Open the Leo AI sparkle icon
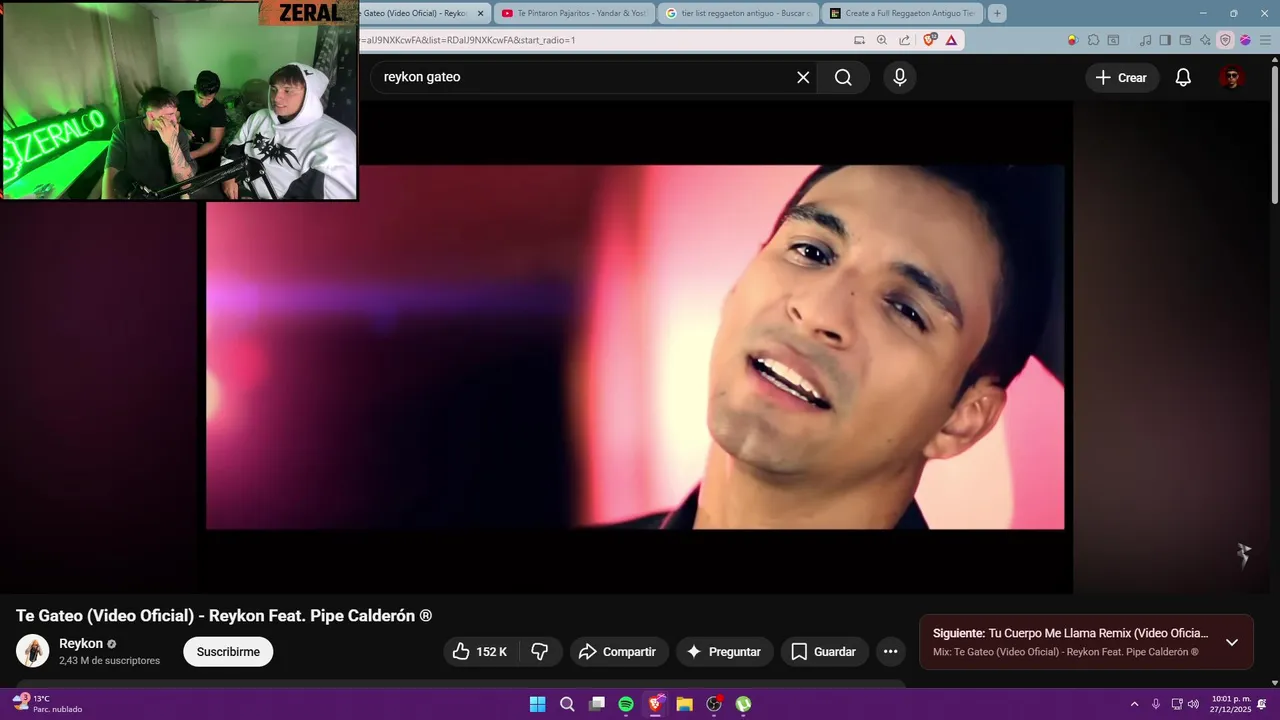 (x=1205, y=40)
